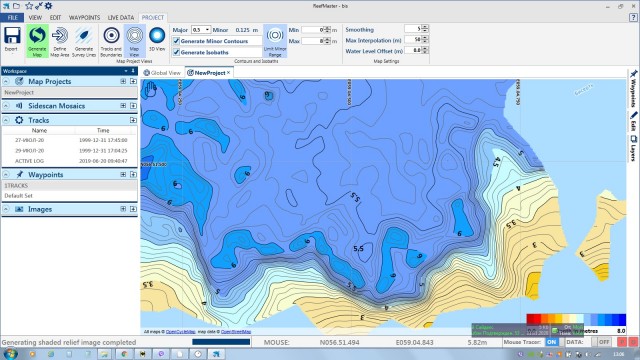Viewport: 640px width, 360px height.
Task: Select the 29-ИЮЛ-20 track row
Action: point(70,151)
